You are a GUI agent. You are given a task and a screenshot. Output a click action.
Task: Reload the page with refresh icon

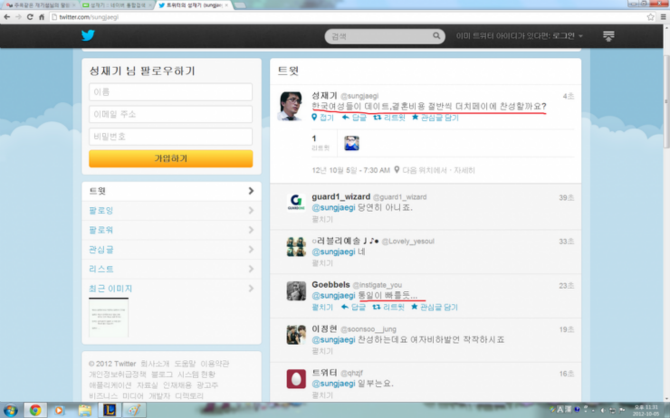tap(30, 17)
